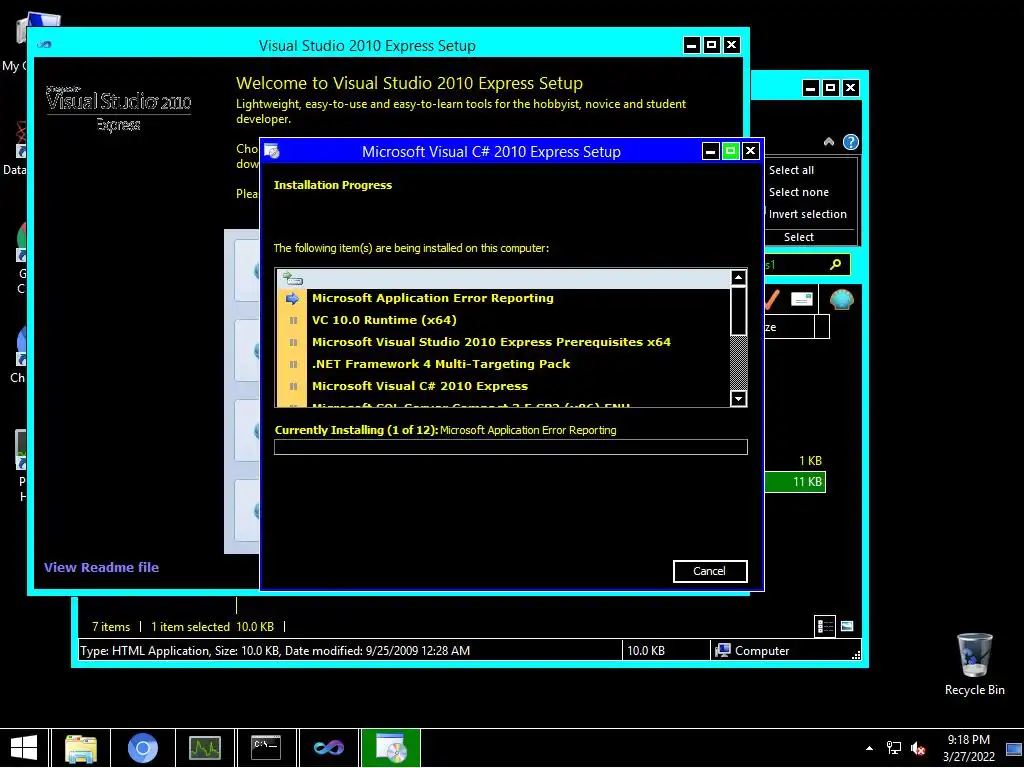
Task: Select Microsoft Application Error Reporting item
Action: coord(432,298)
